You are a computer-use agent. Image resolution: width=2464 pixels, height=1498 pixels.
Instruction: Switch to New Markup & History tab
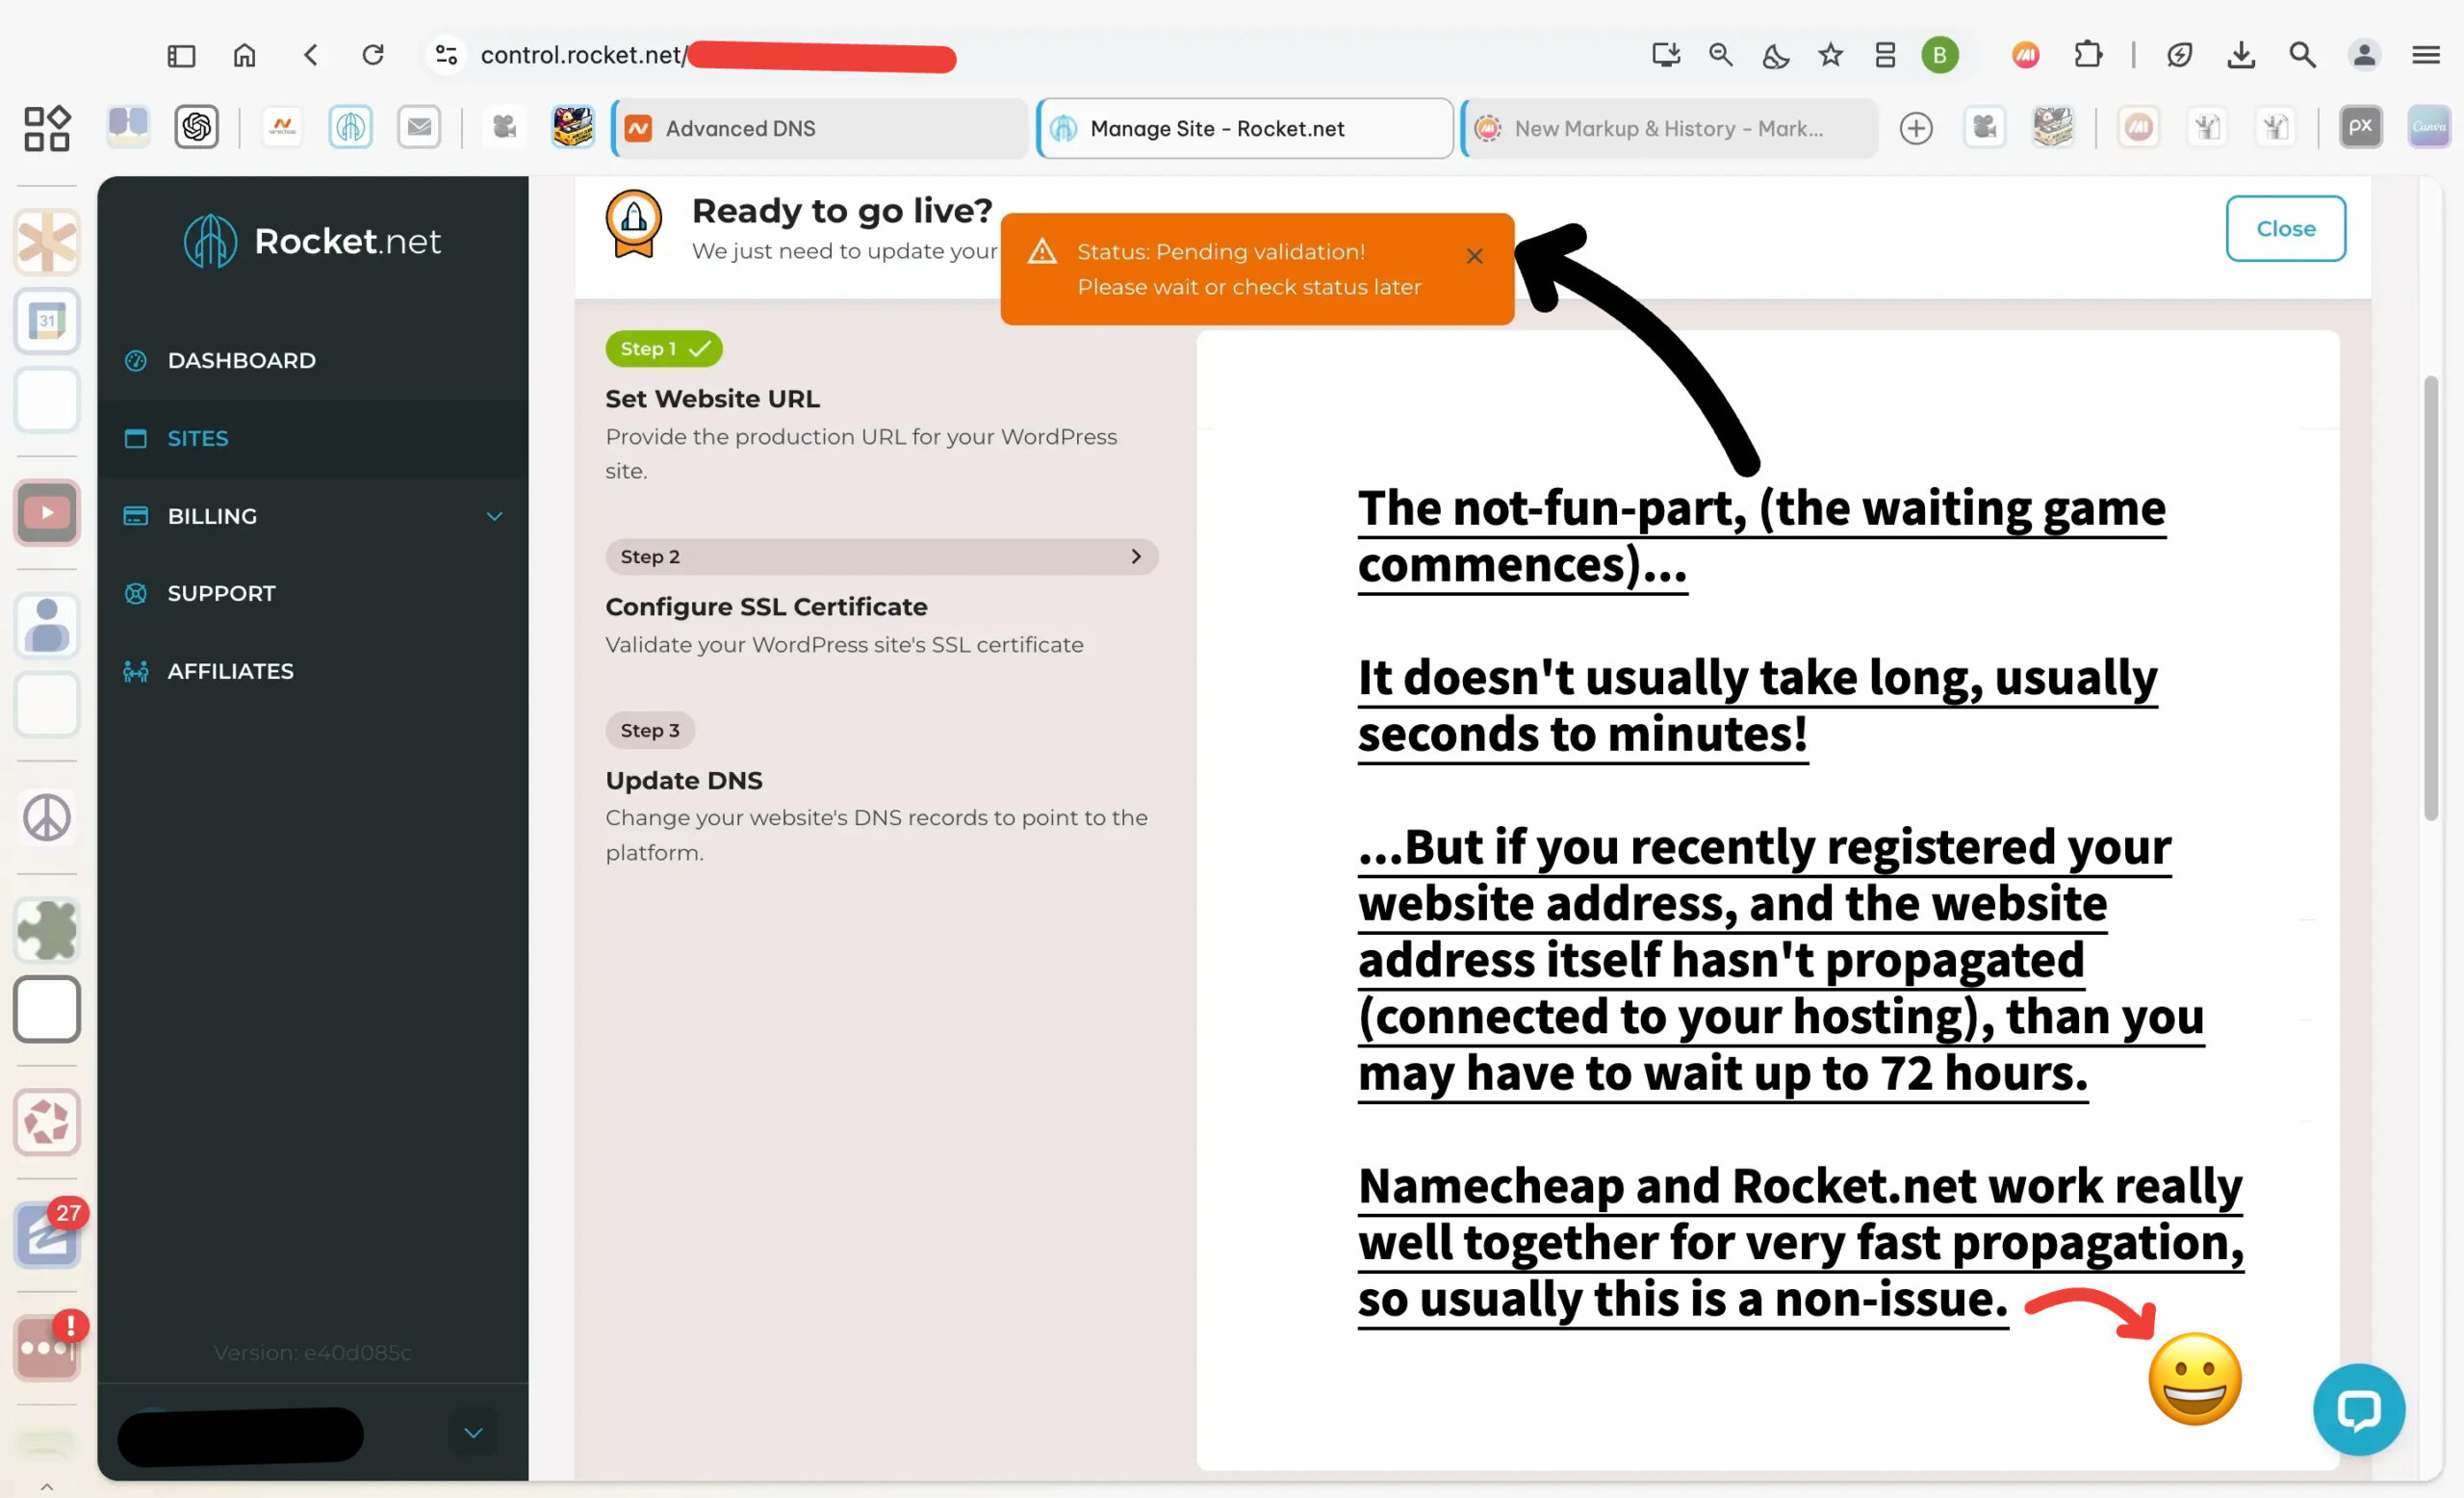point(1667,128)
